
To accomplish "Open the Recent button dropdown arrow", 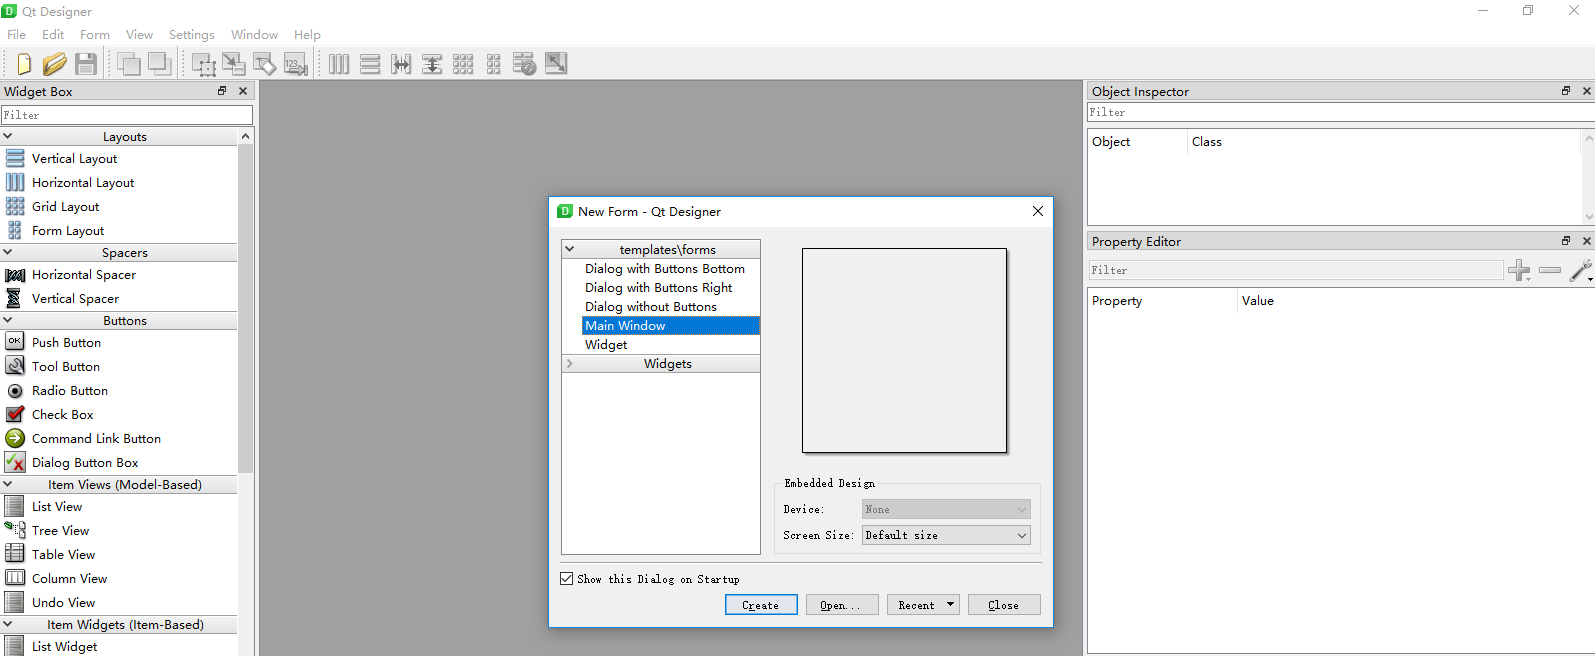I will click(951, 605).
